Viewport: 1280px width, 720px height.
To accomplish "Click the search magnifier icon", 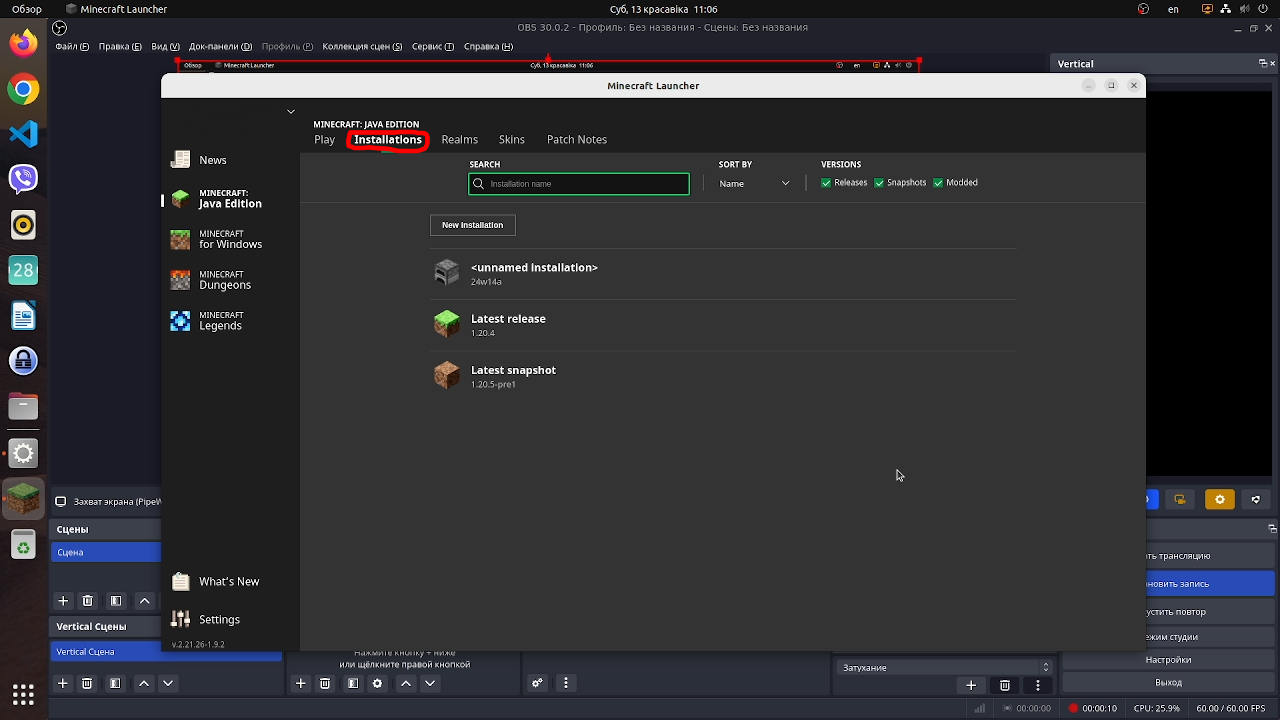I will click(x=478, y=184).
